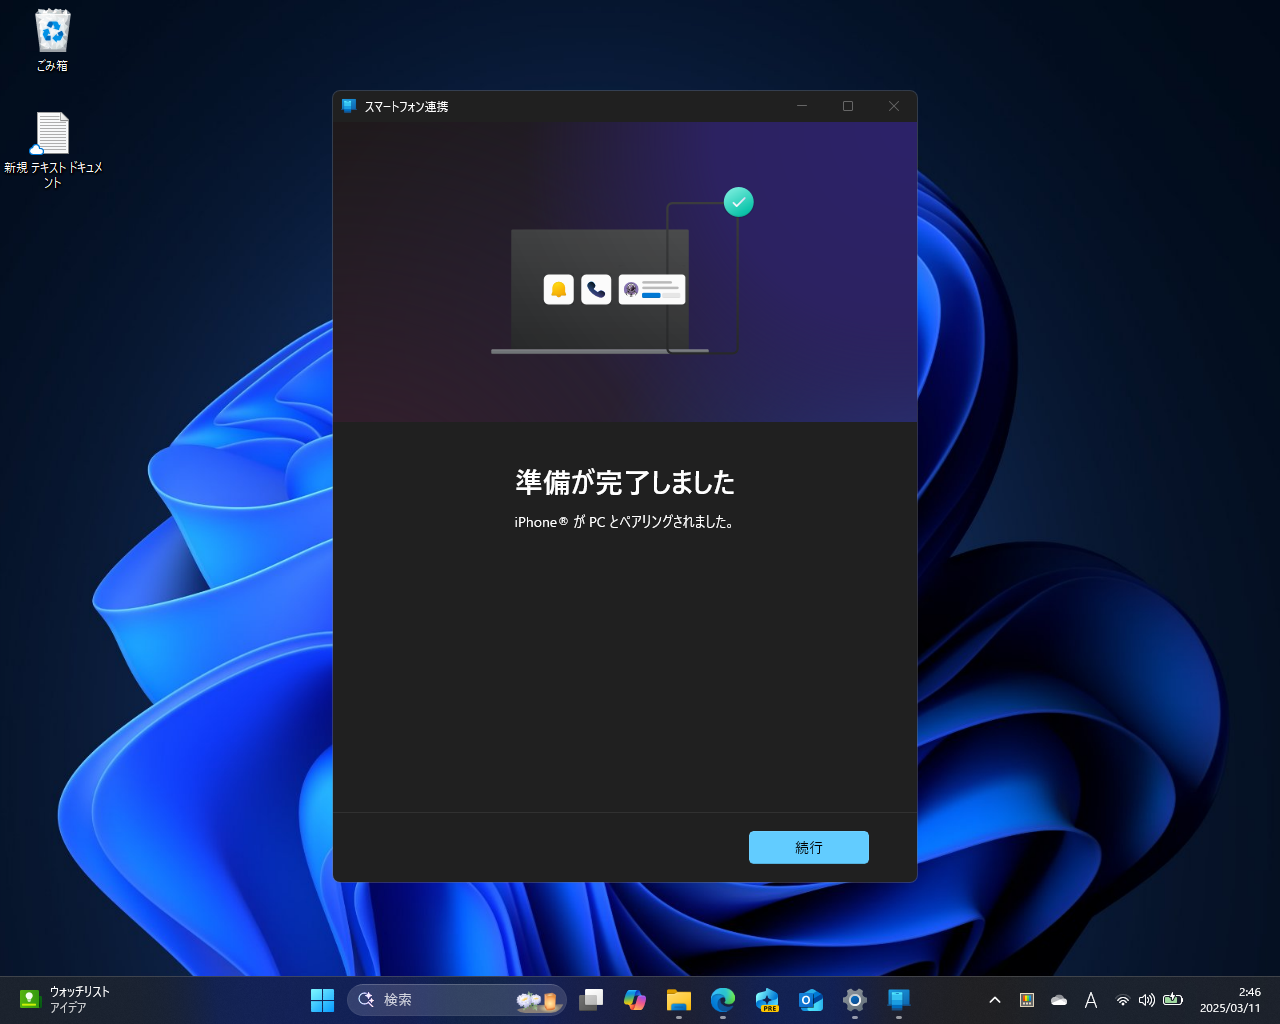Image resolution: width=1280 pixels, height=1024 pixels.
Task: Expand the hidden tray icons chevron
Action: pyautogui.click(x=995, y=1000)
